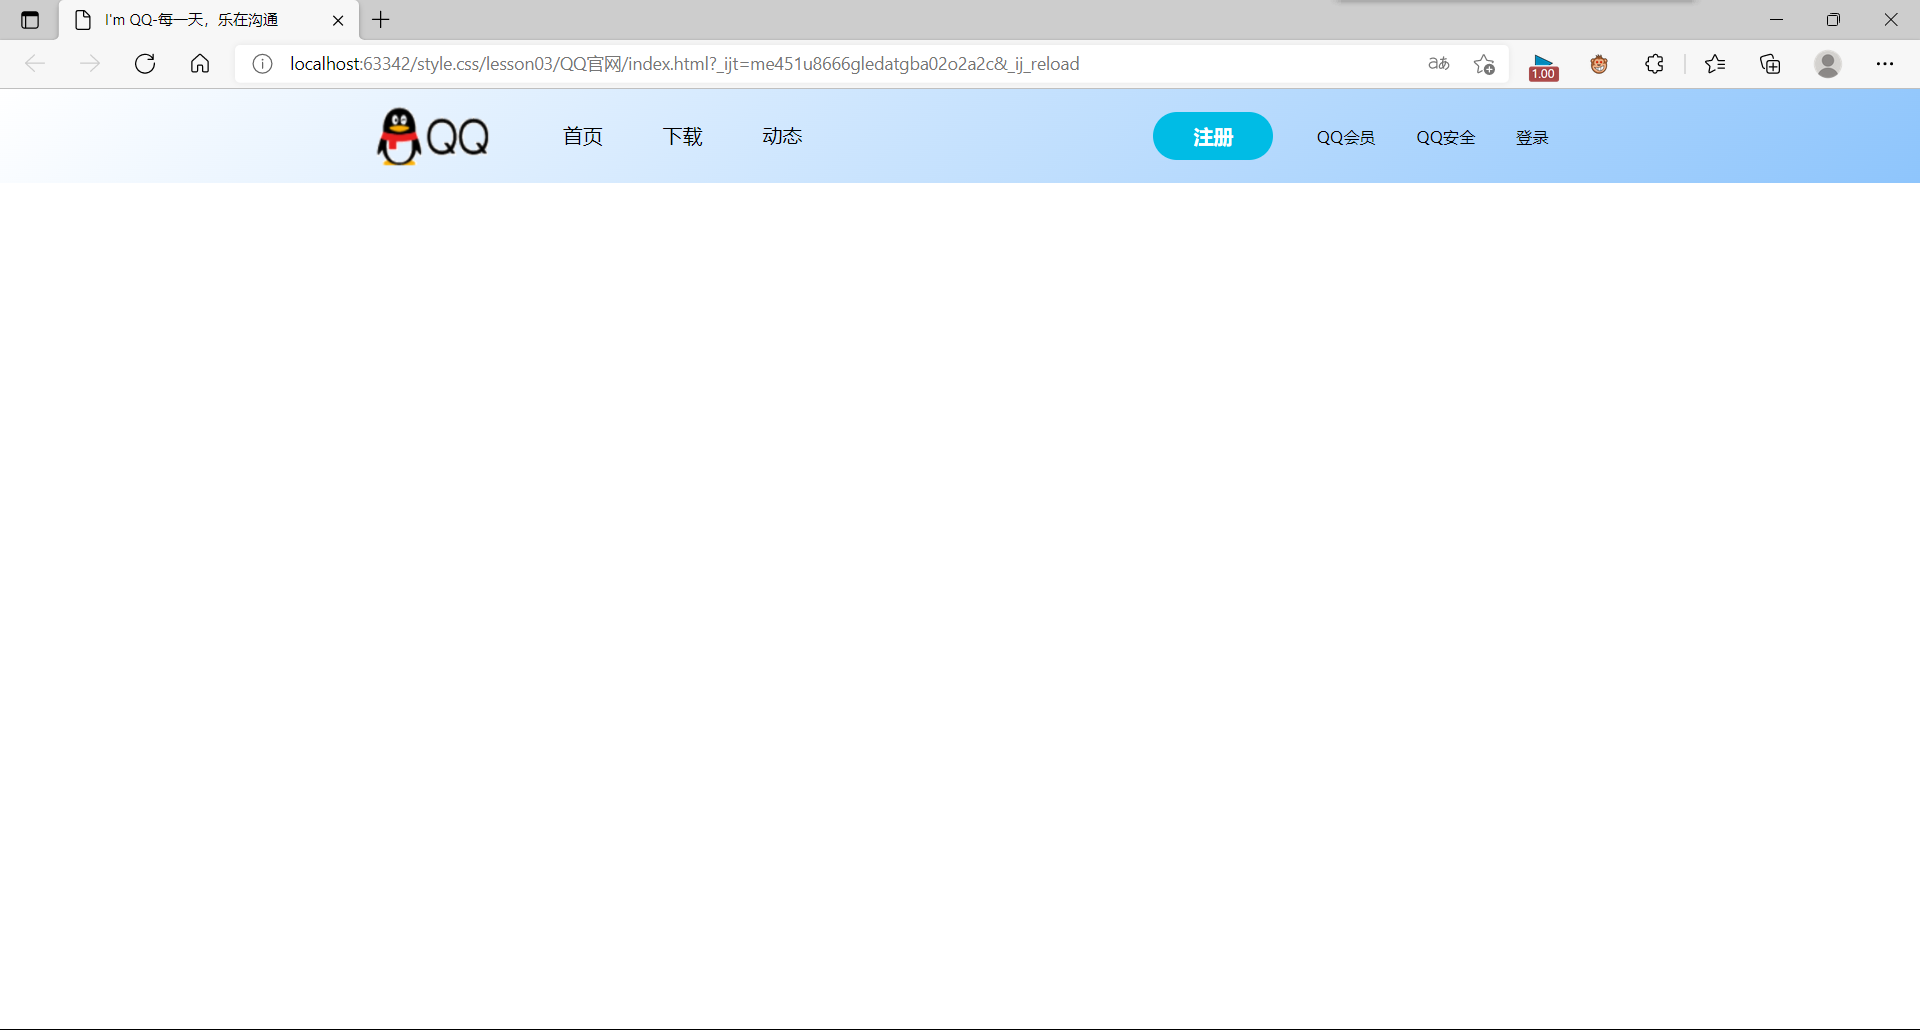This screenshot has height=1030, width=1920.
Task: Open the Collections icon
Action: click(1770, 63)
